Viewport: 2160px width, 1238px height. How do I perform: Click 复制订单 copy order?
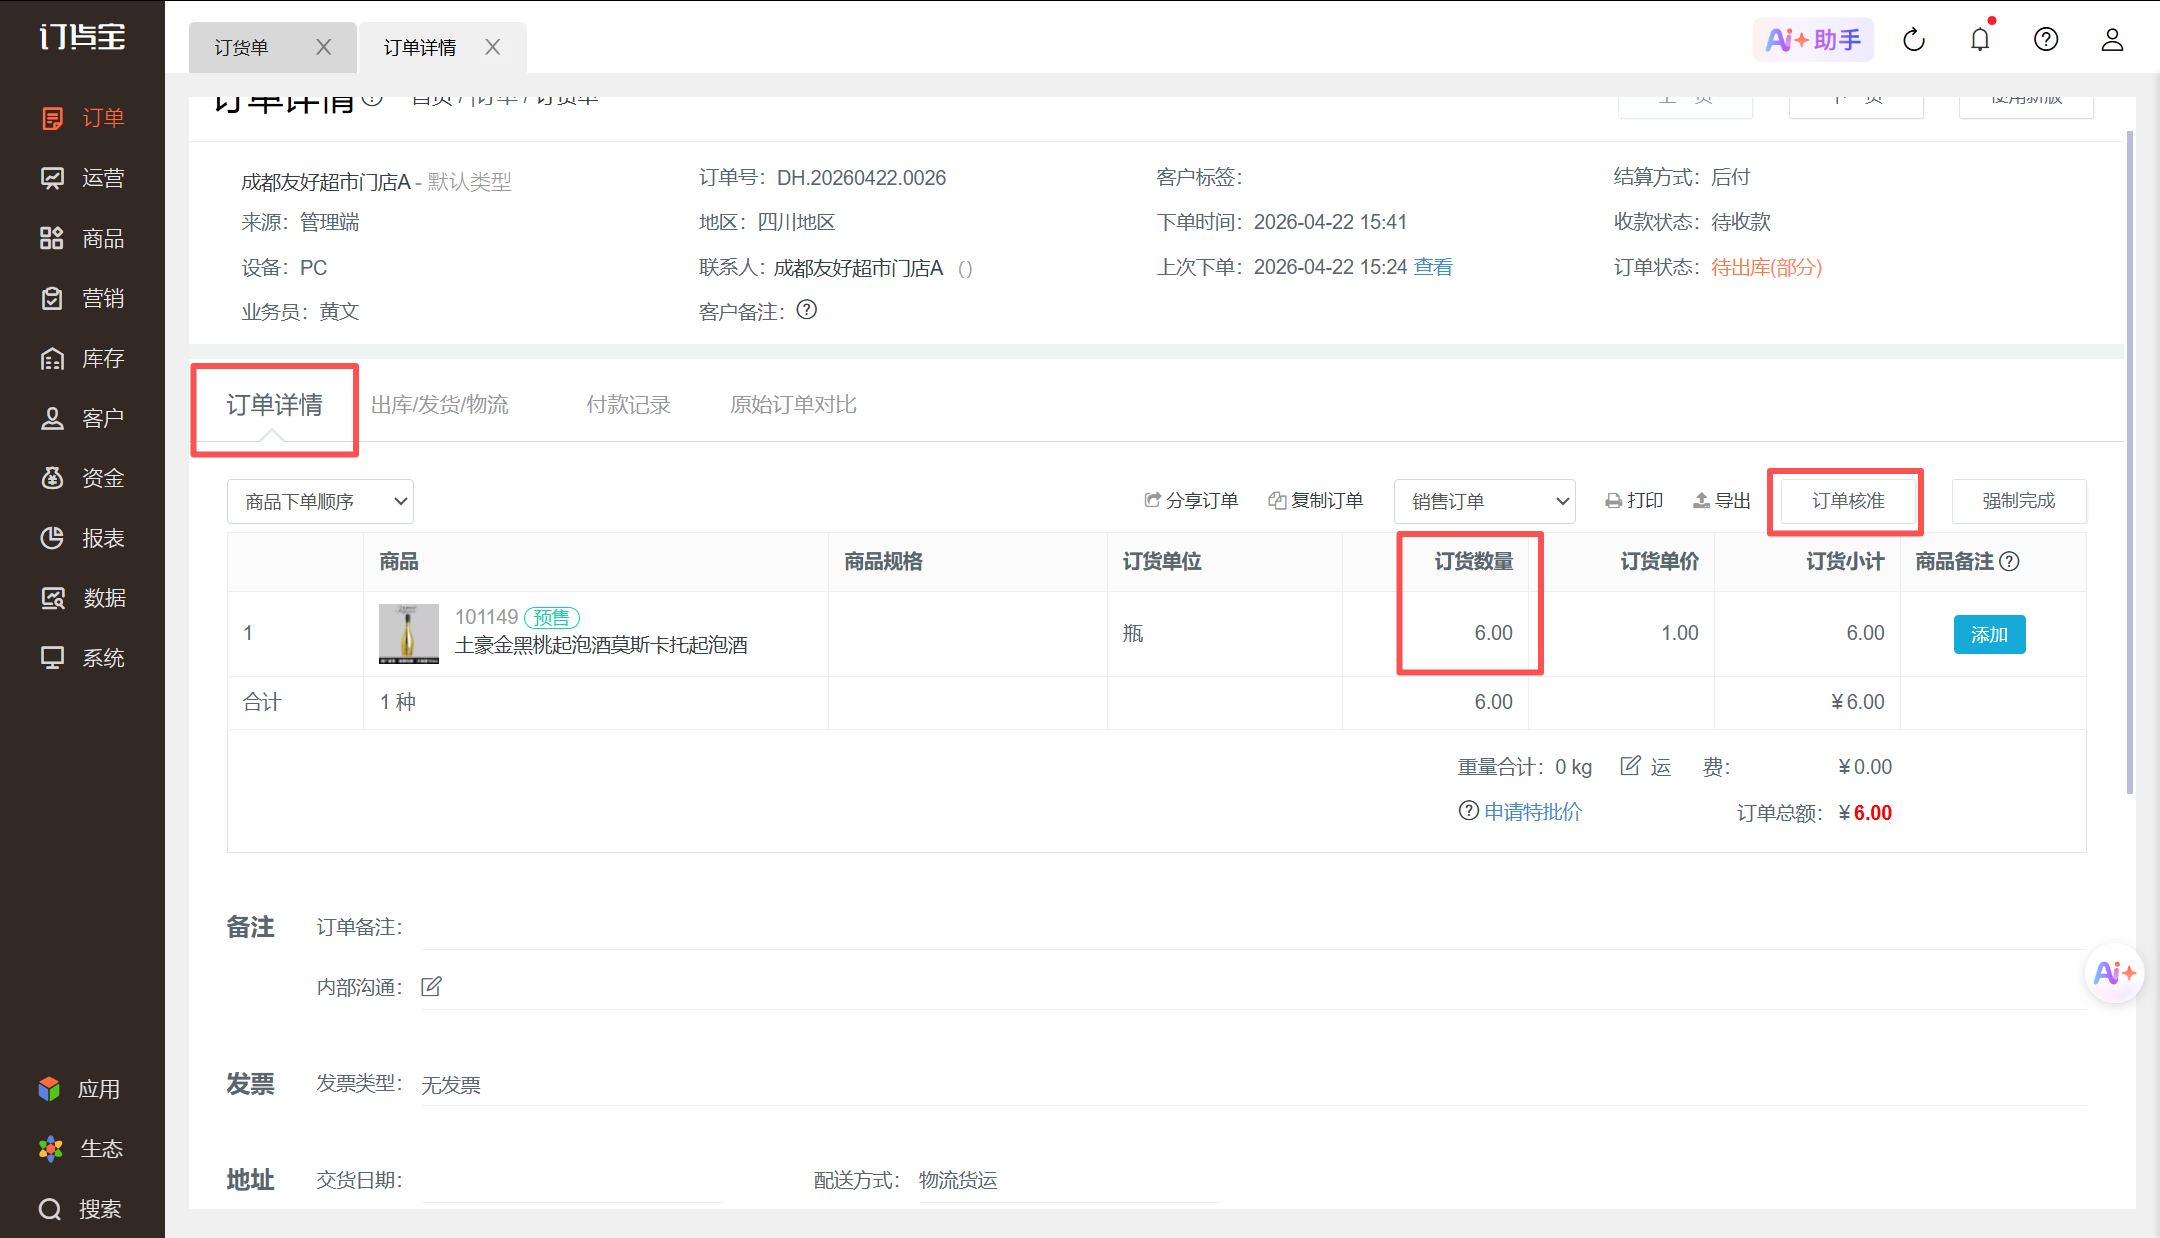[1316, 501]
